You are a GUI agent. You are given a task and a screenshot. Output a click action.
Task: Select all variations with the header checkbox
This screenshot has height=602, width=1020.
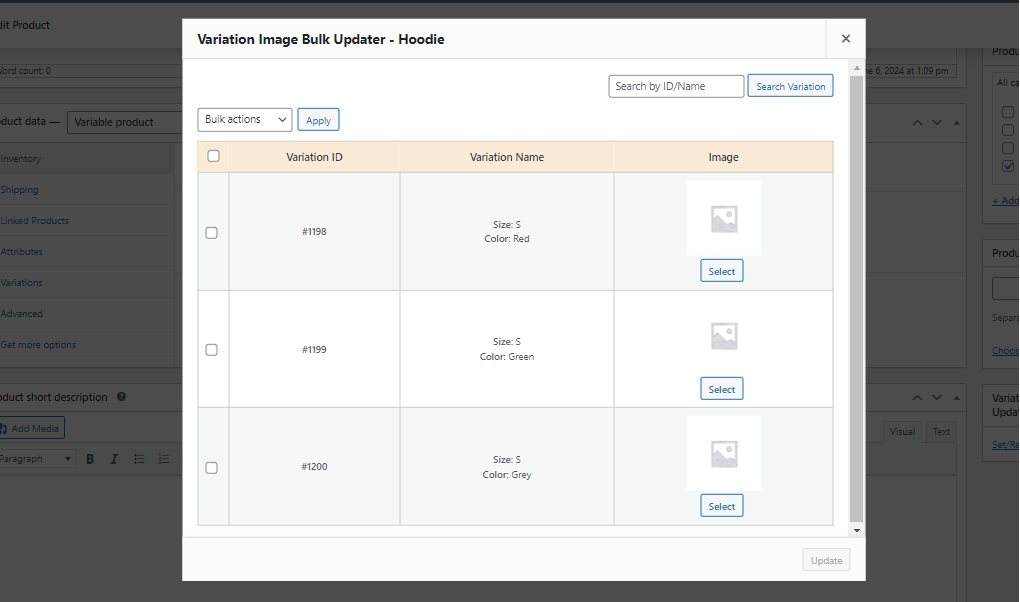click(212, 156)
